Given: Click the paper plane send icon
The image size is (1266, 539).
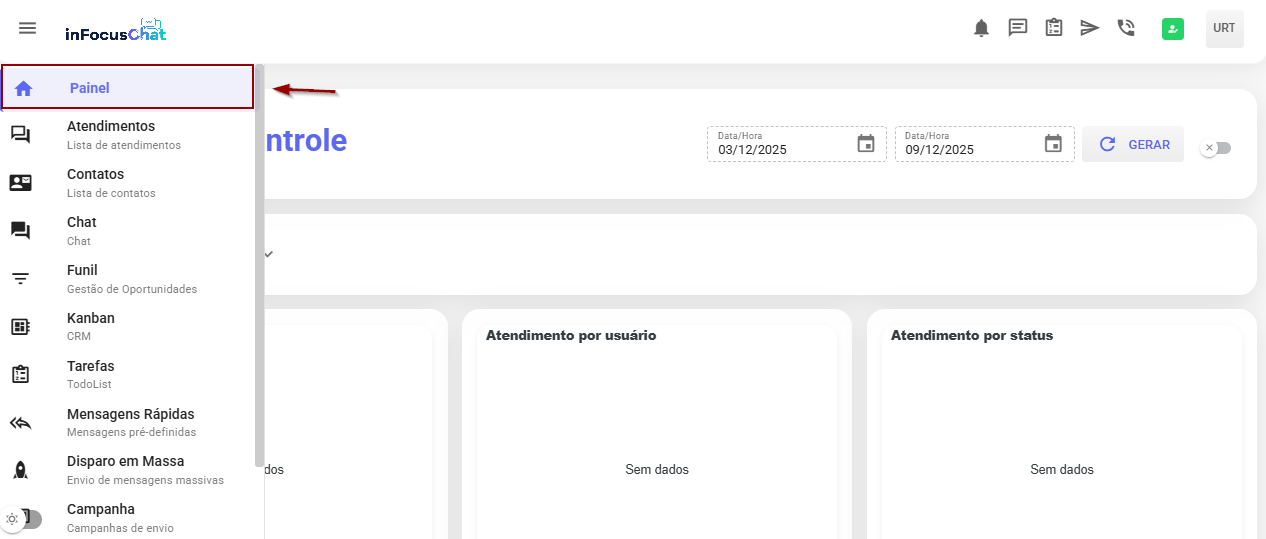Looking at the screenshot, I should (x=1089, y=28).
